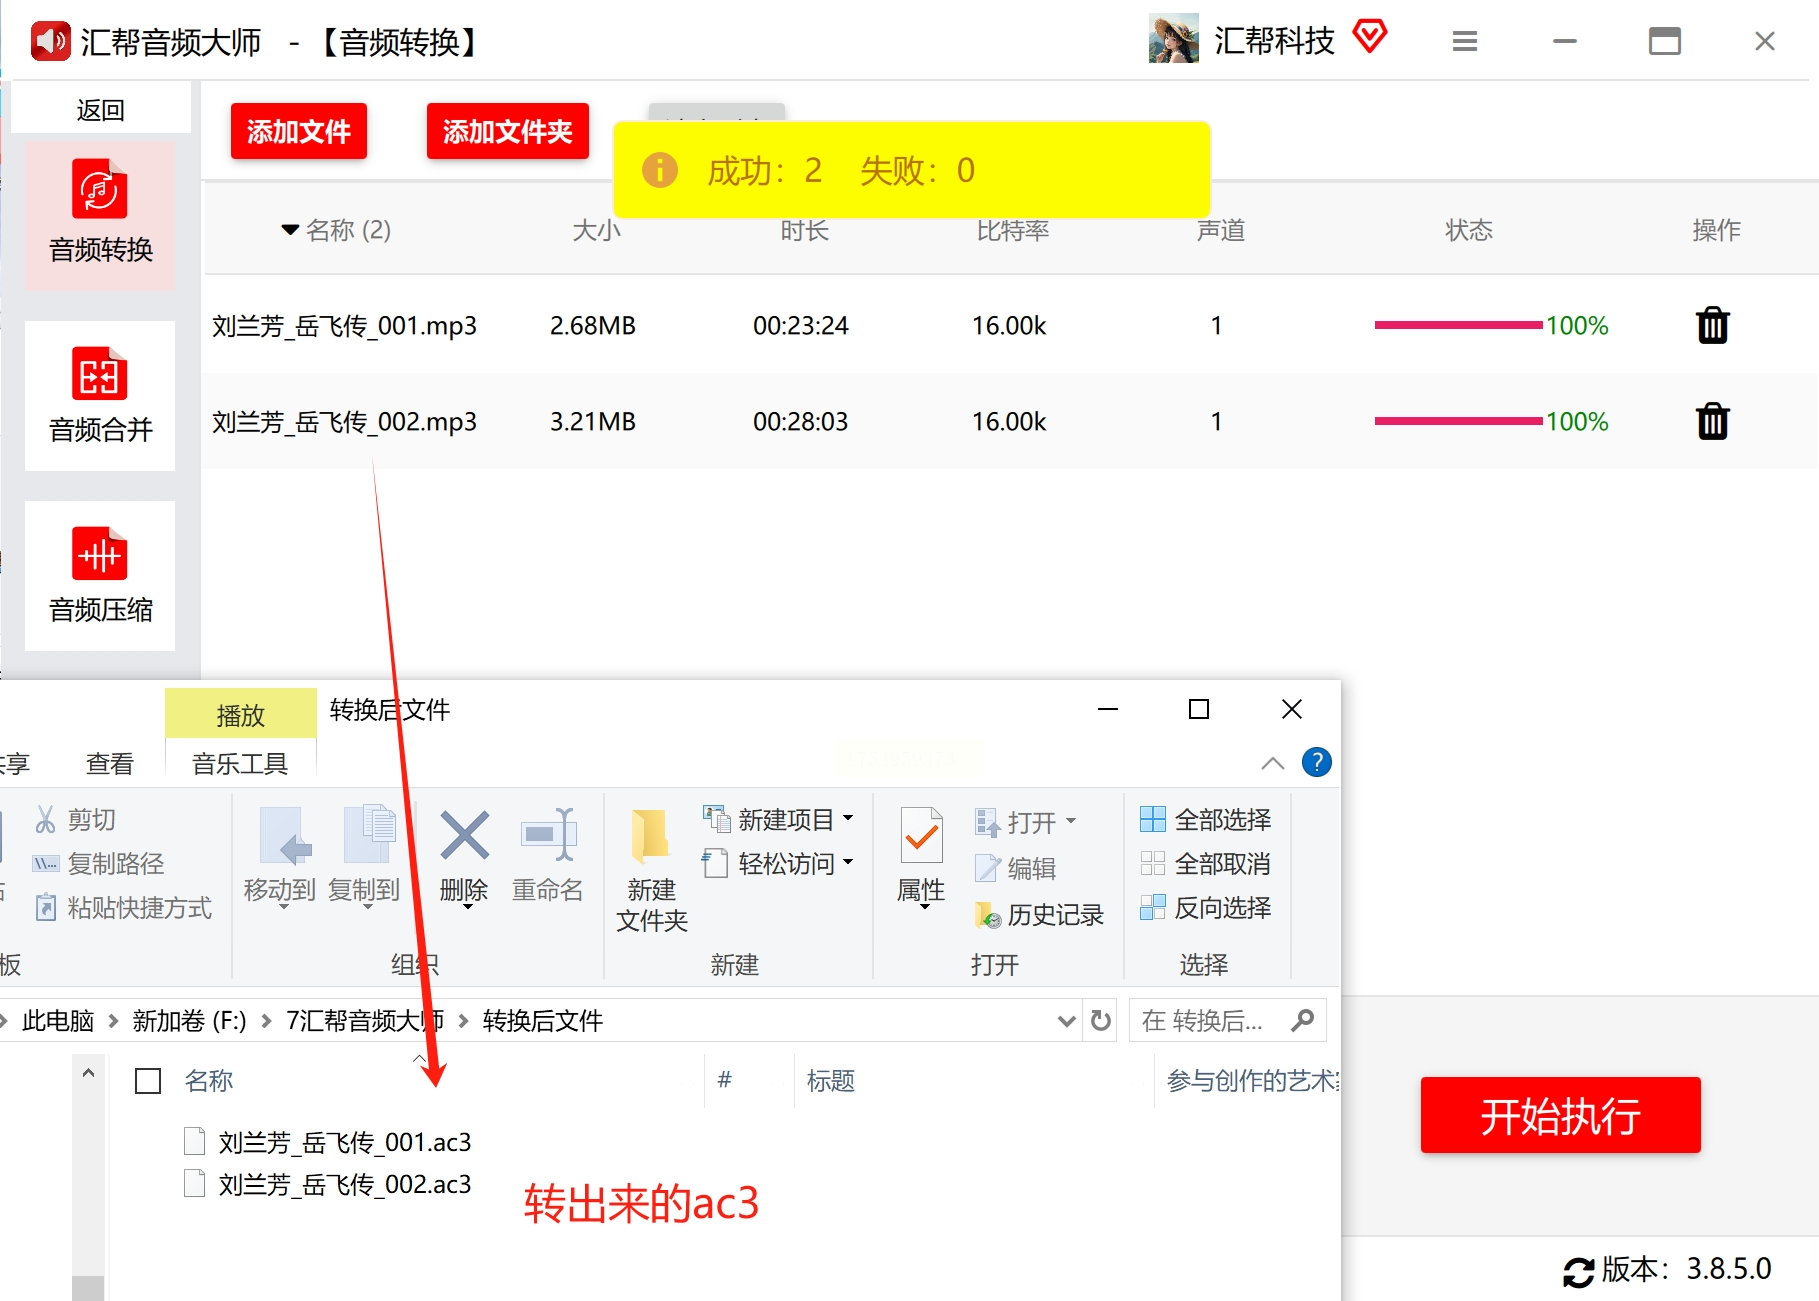Click 历史记录 in Explorer ribbon

click(x=1039, y=914)
